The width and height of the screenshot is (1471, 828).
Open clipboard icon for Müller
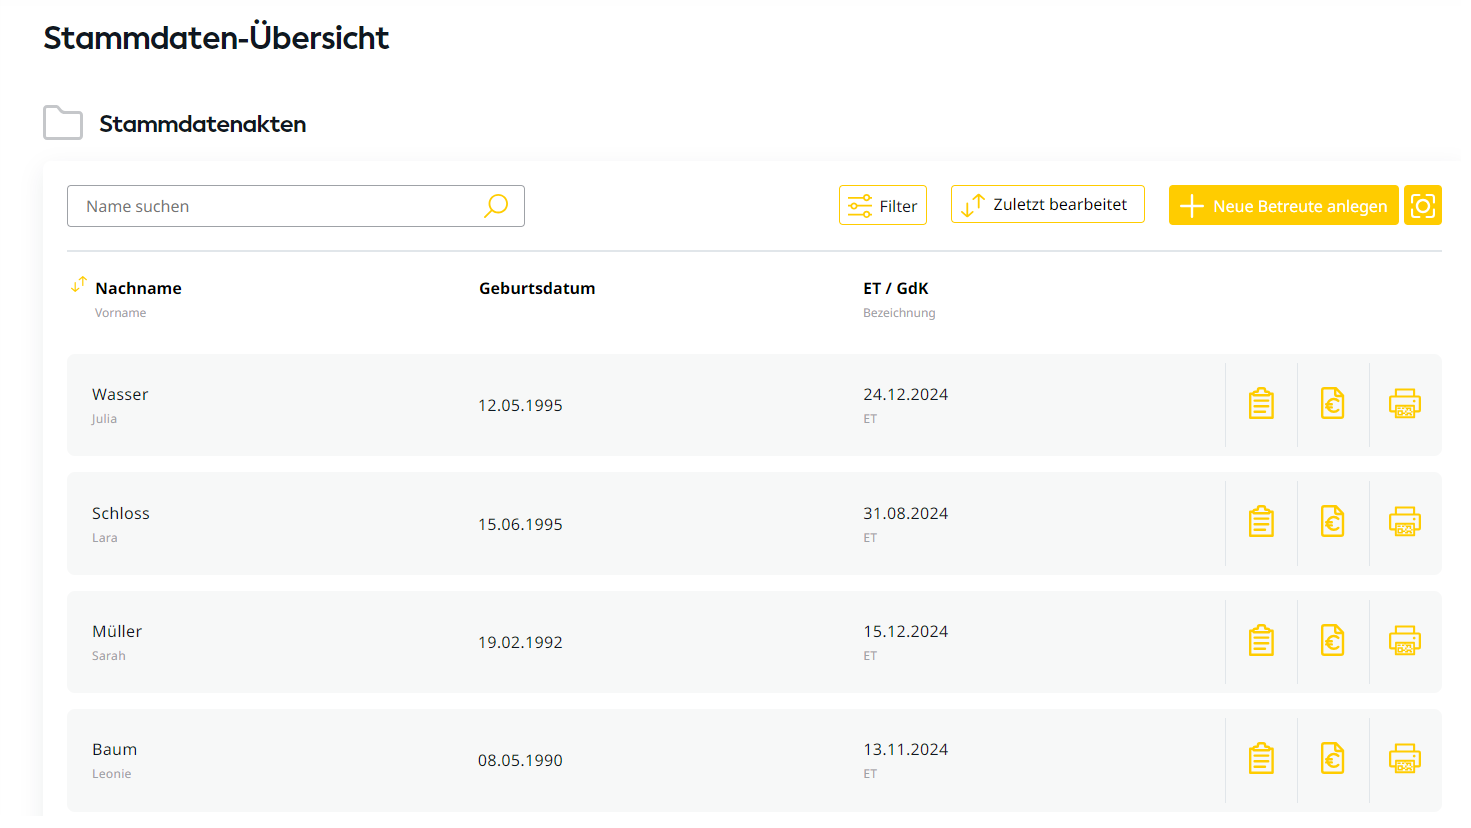[1261, 641]
